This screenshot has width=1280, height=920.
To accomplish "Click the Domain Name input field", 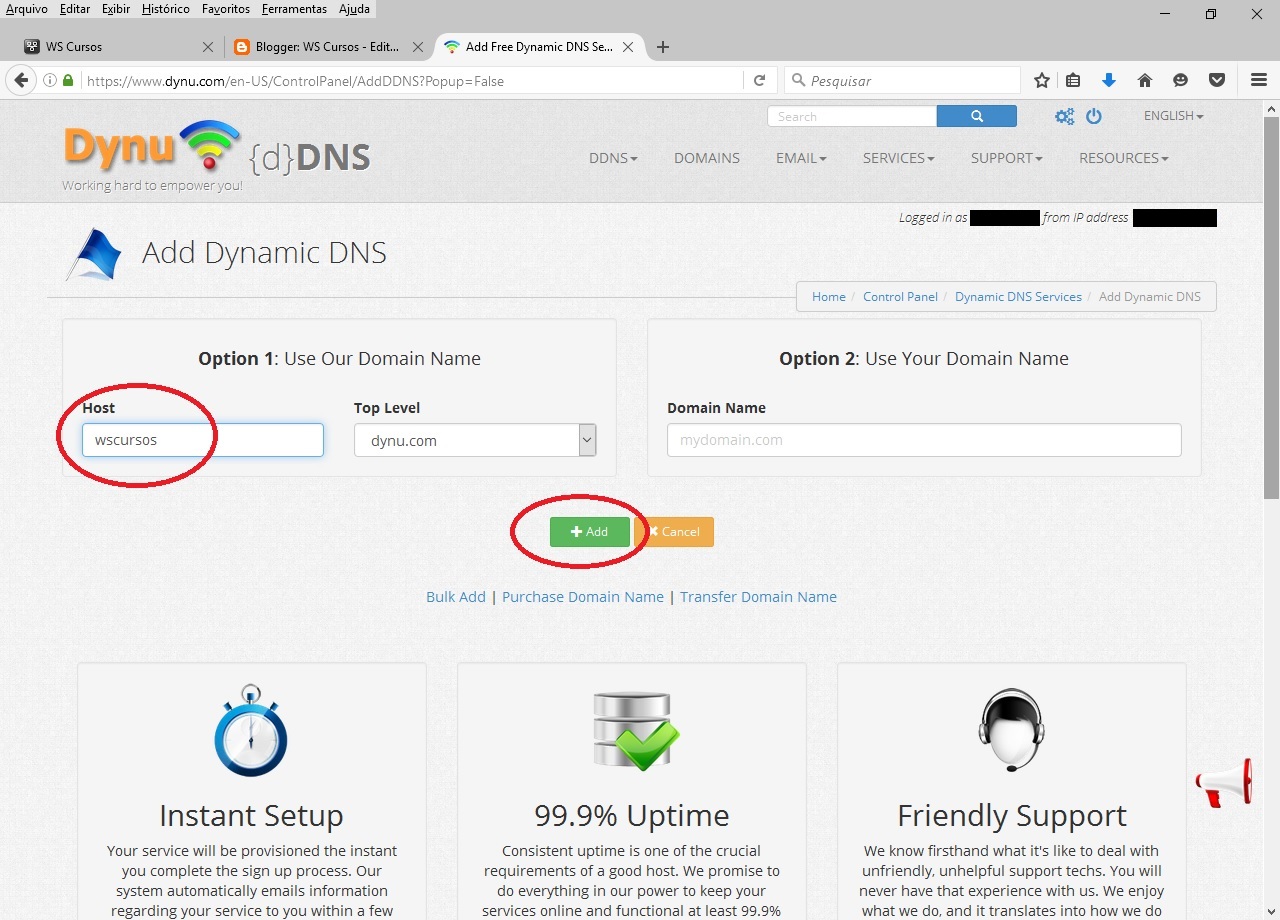I will click(924, 440).
